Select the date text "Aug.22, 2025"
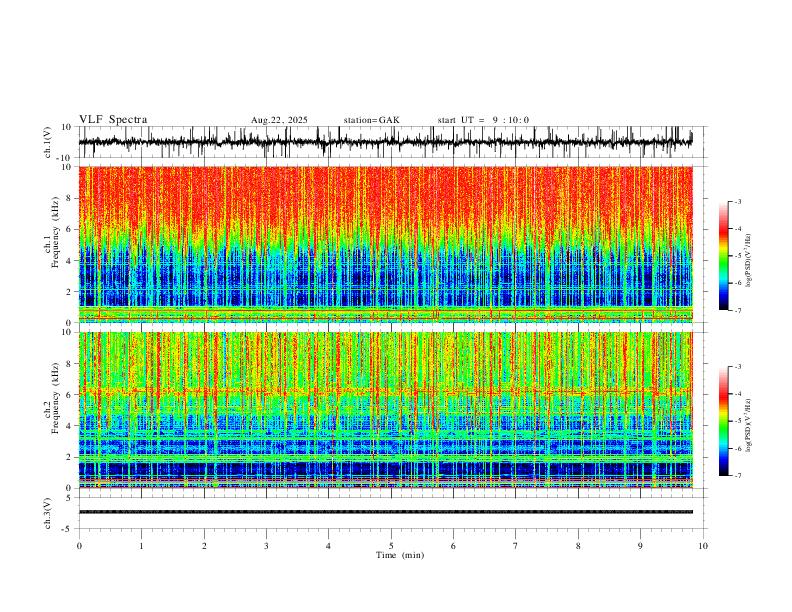792x612 pixels. tap(279, 120)
